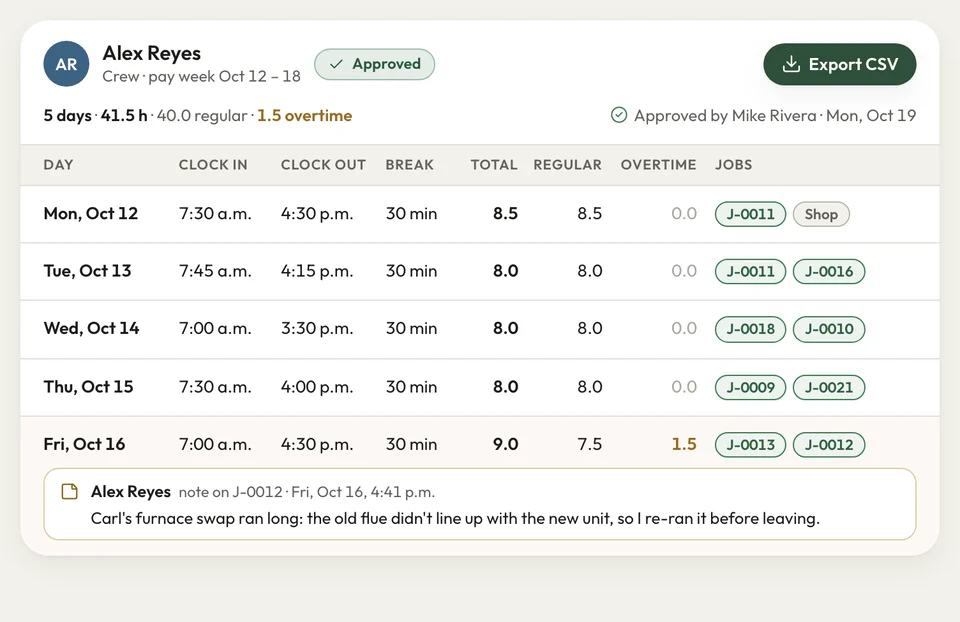Click the download icon in Export CSV
This screenshot has width=960, height=622.
(791, 64)
